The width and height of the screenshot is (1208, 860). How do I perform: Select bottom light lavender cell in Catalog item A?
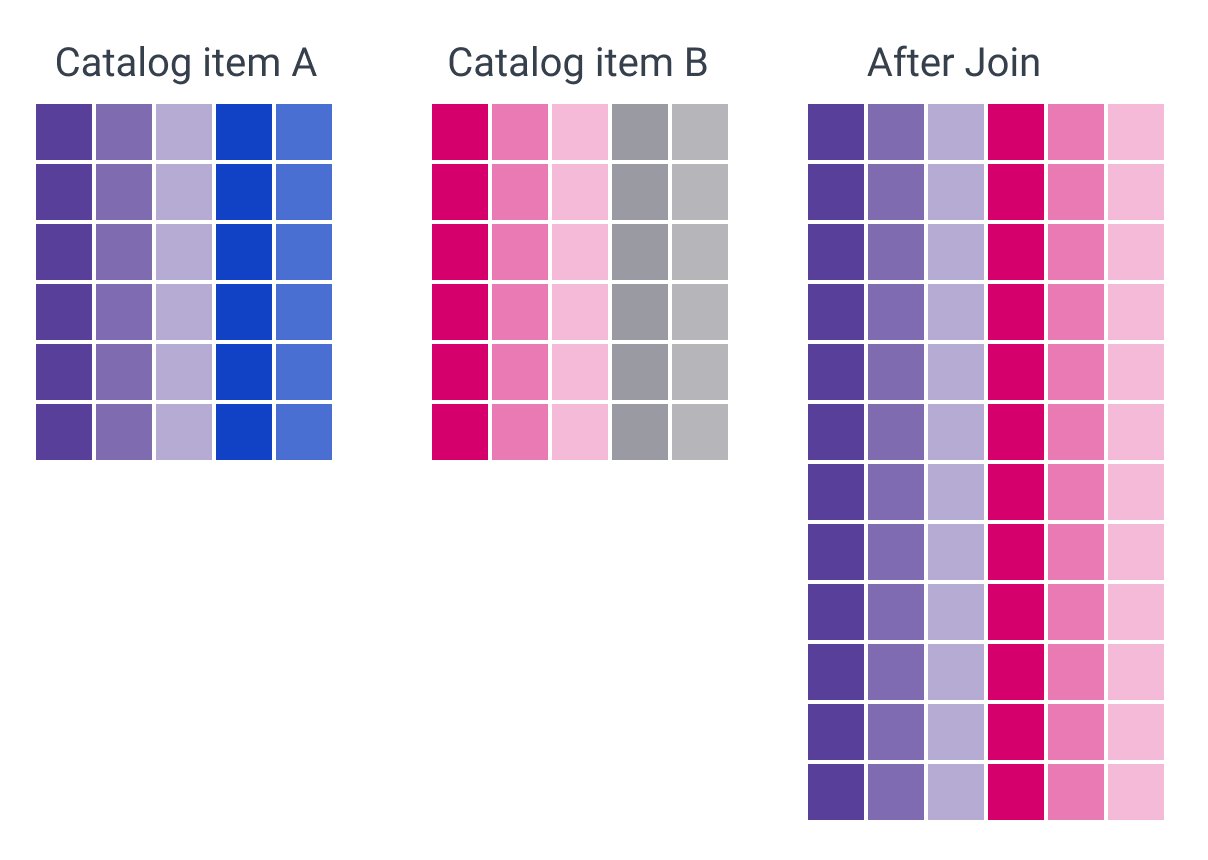tap(184, 432)
